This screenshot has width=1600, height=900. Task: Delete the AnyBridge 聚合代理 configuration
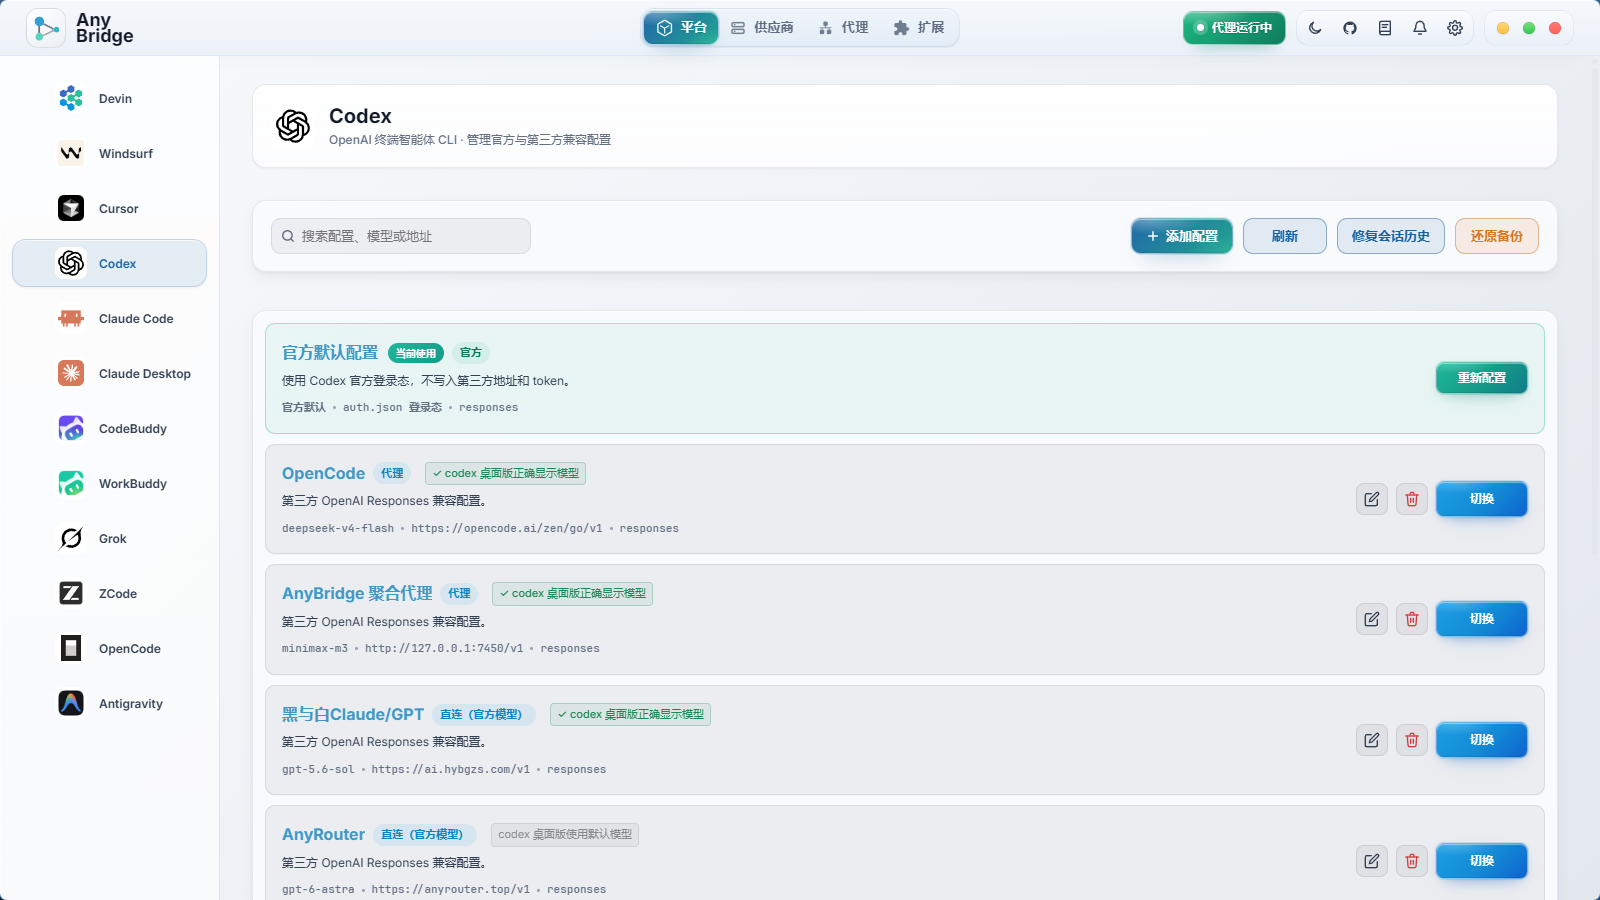pyautogui.click(x=1412, y=619)
